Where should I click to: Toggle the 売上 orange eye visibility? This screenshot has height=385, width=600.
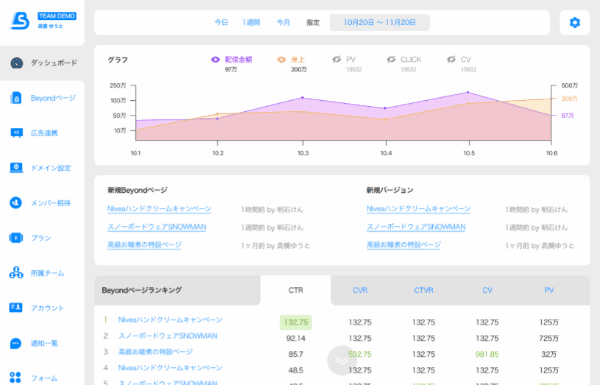coord(281,60)
